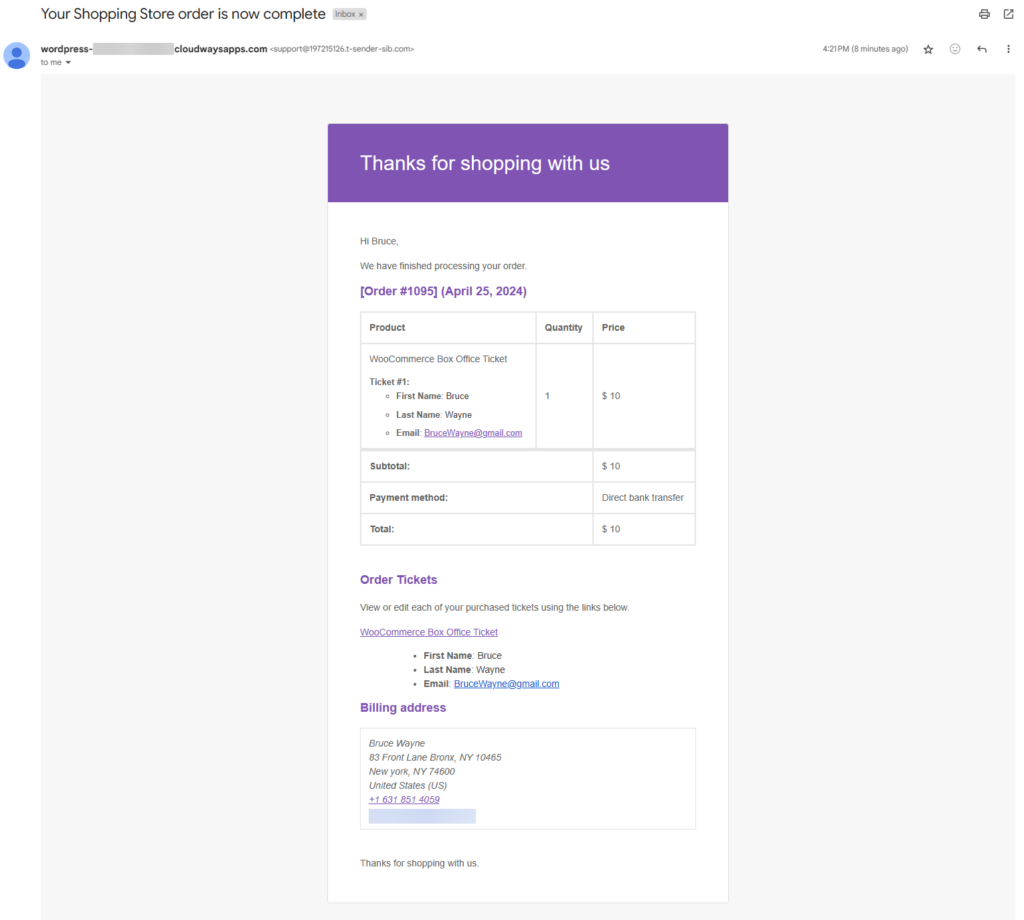Click the Payment method: row label
1024x920 pixels.
coord(408,498)
